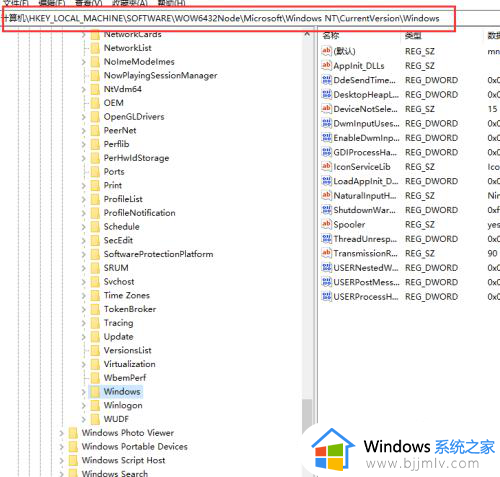The width and height of the screenshot is (500, 477).
Task: Click the USERNestedW DWORD icon
Action: 326,267
